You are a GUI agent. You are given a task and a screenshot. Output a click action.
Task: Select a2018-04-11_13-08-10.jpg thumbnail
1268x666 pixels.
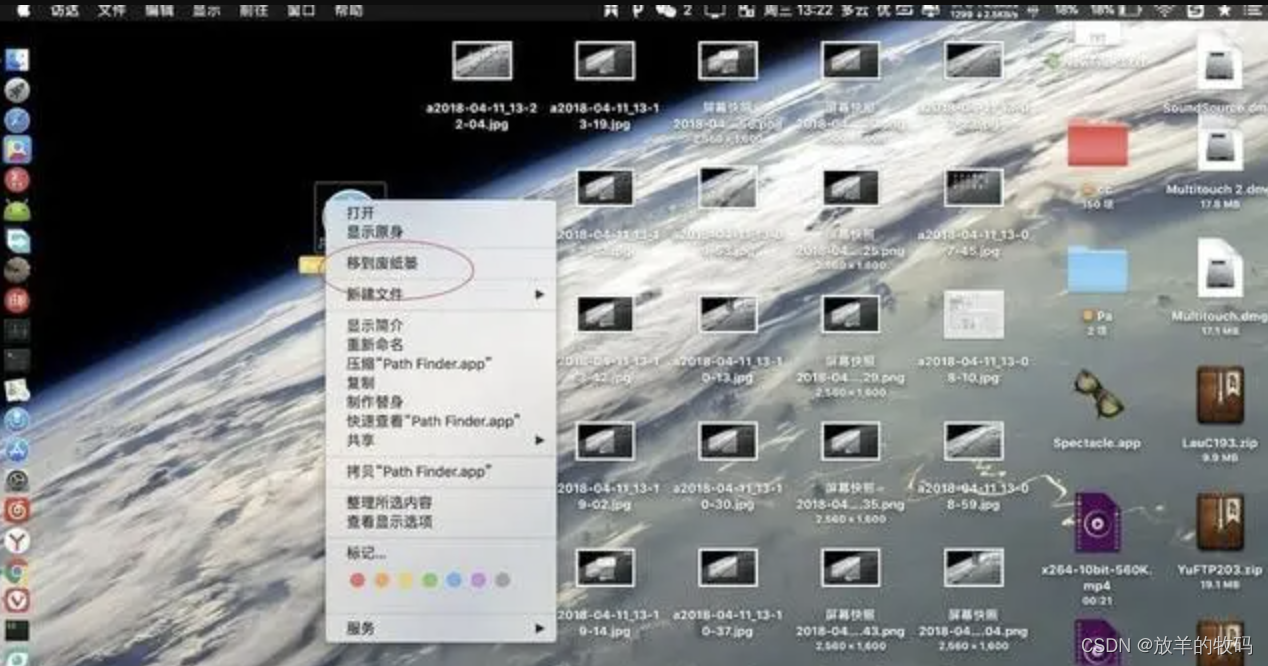click(974, 314)
